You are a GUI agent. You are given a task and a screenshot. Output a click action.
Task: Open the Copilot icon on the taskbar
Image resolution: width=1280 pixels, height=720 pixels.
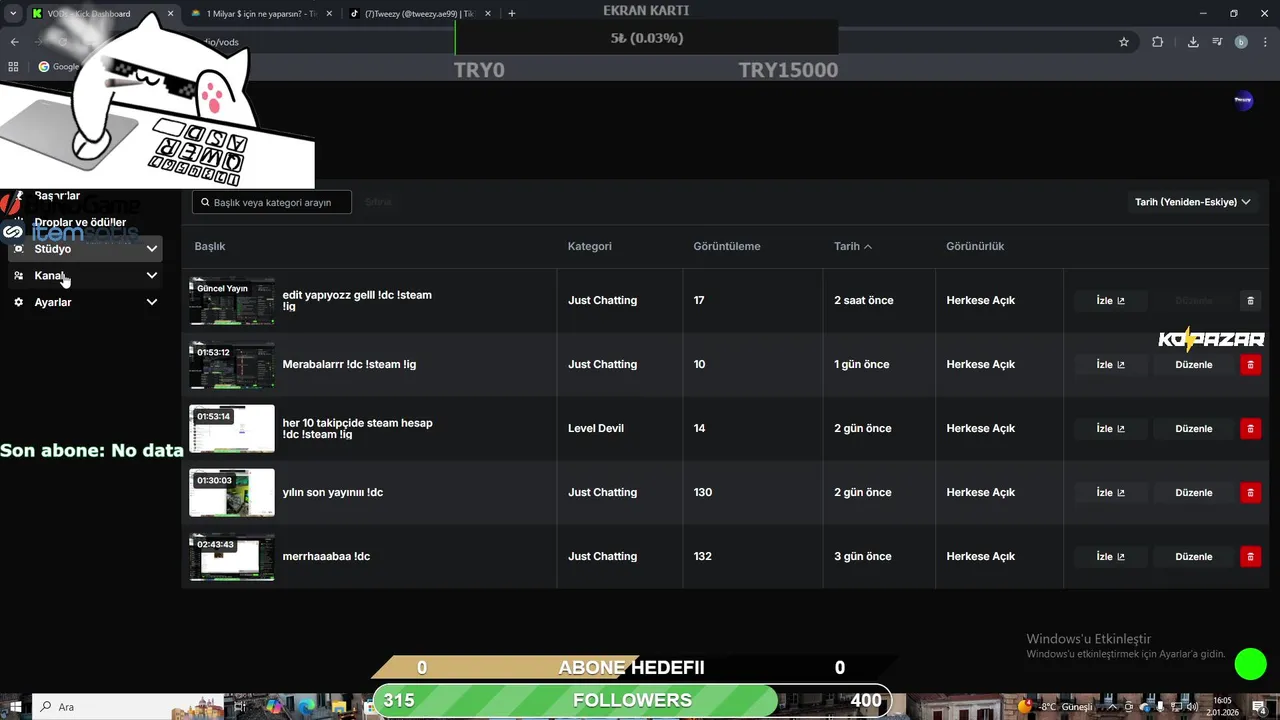[274, 706]
